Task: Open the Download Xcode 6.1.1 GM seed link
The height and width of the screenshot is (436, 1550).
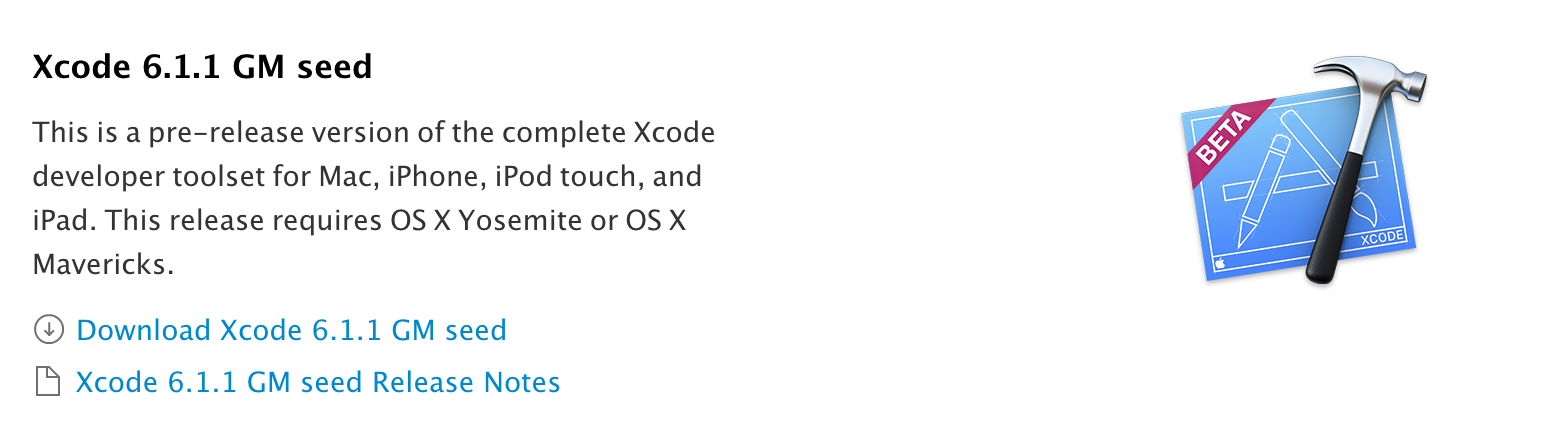Action: (291, 329)
